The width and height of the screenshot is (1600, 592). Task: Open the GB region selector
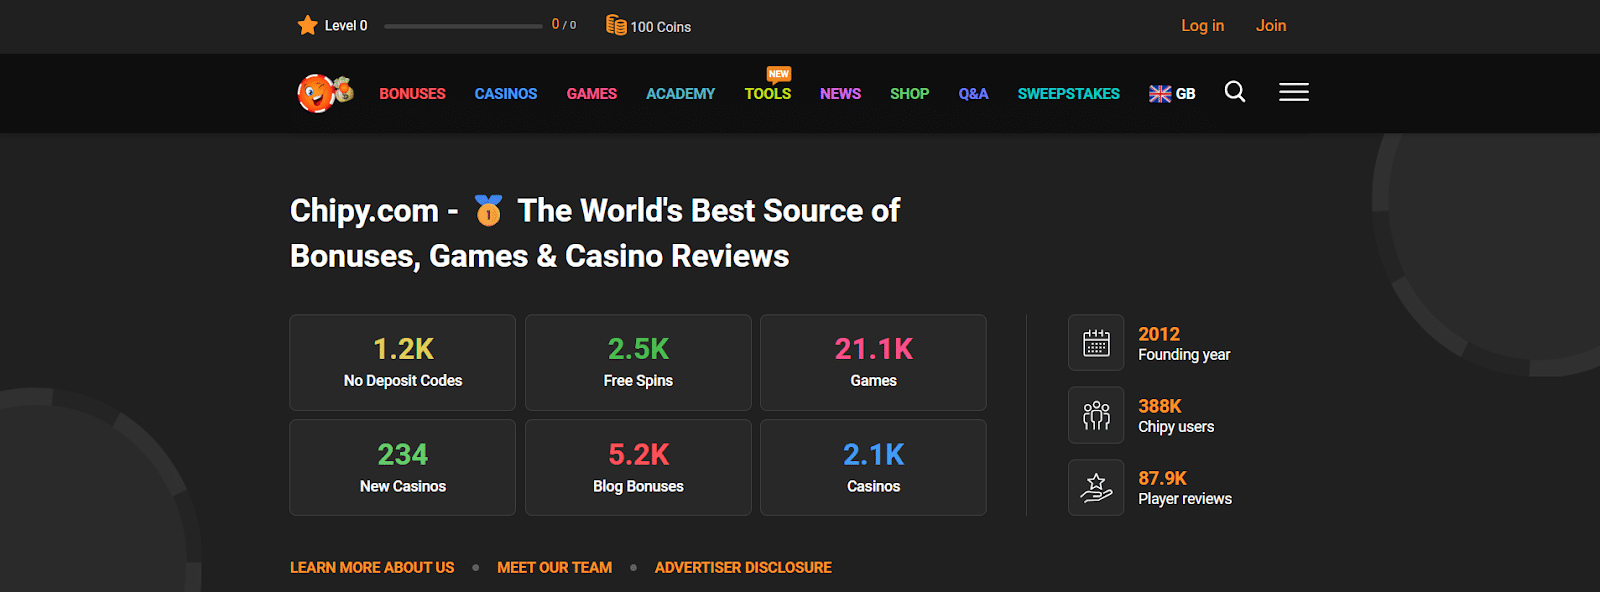tap(1172, 94)
